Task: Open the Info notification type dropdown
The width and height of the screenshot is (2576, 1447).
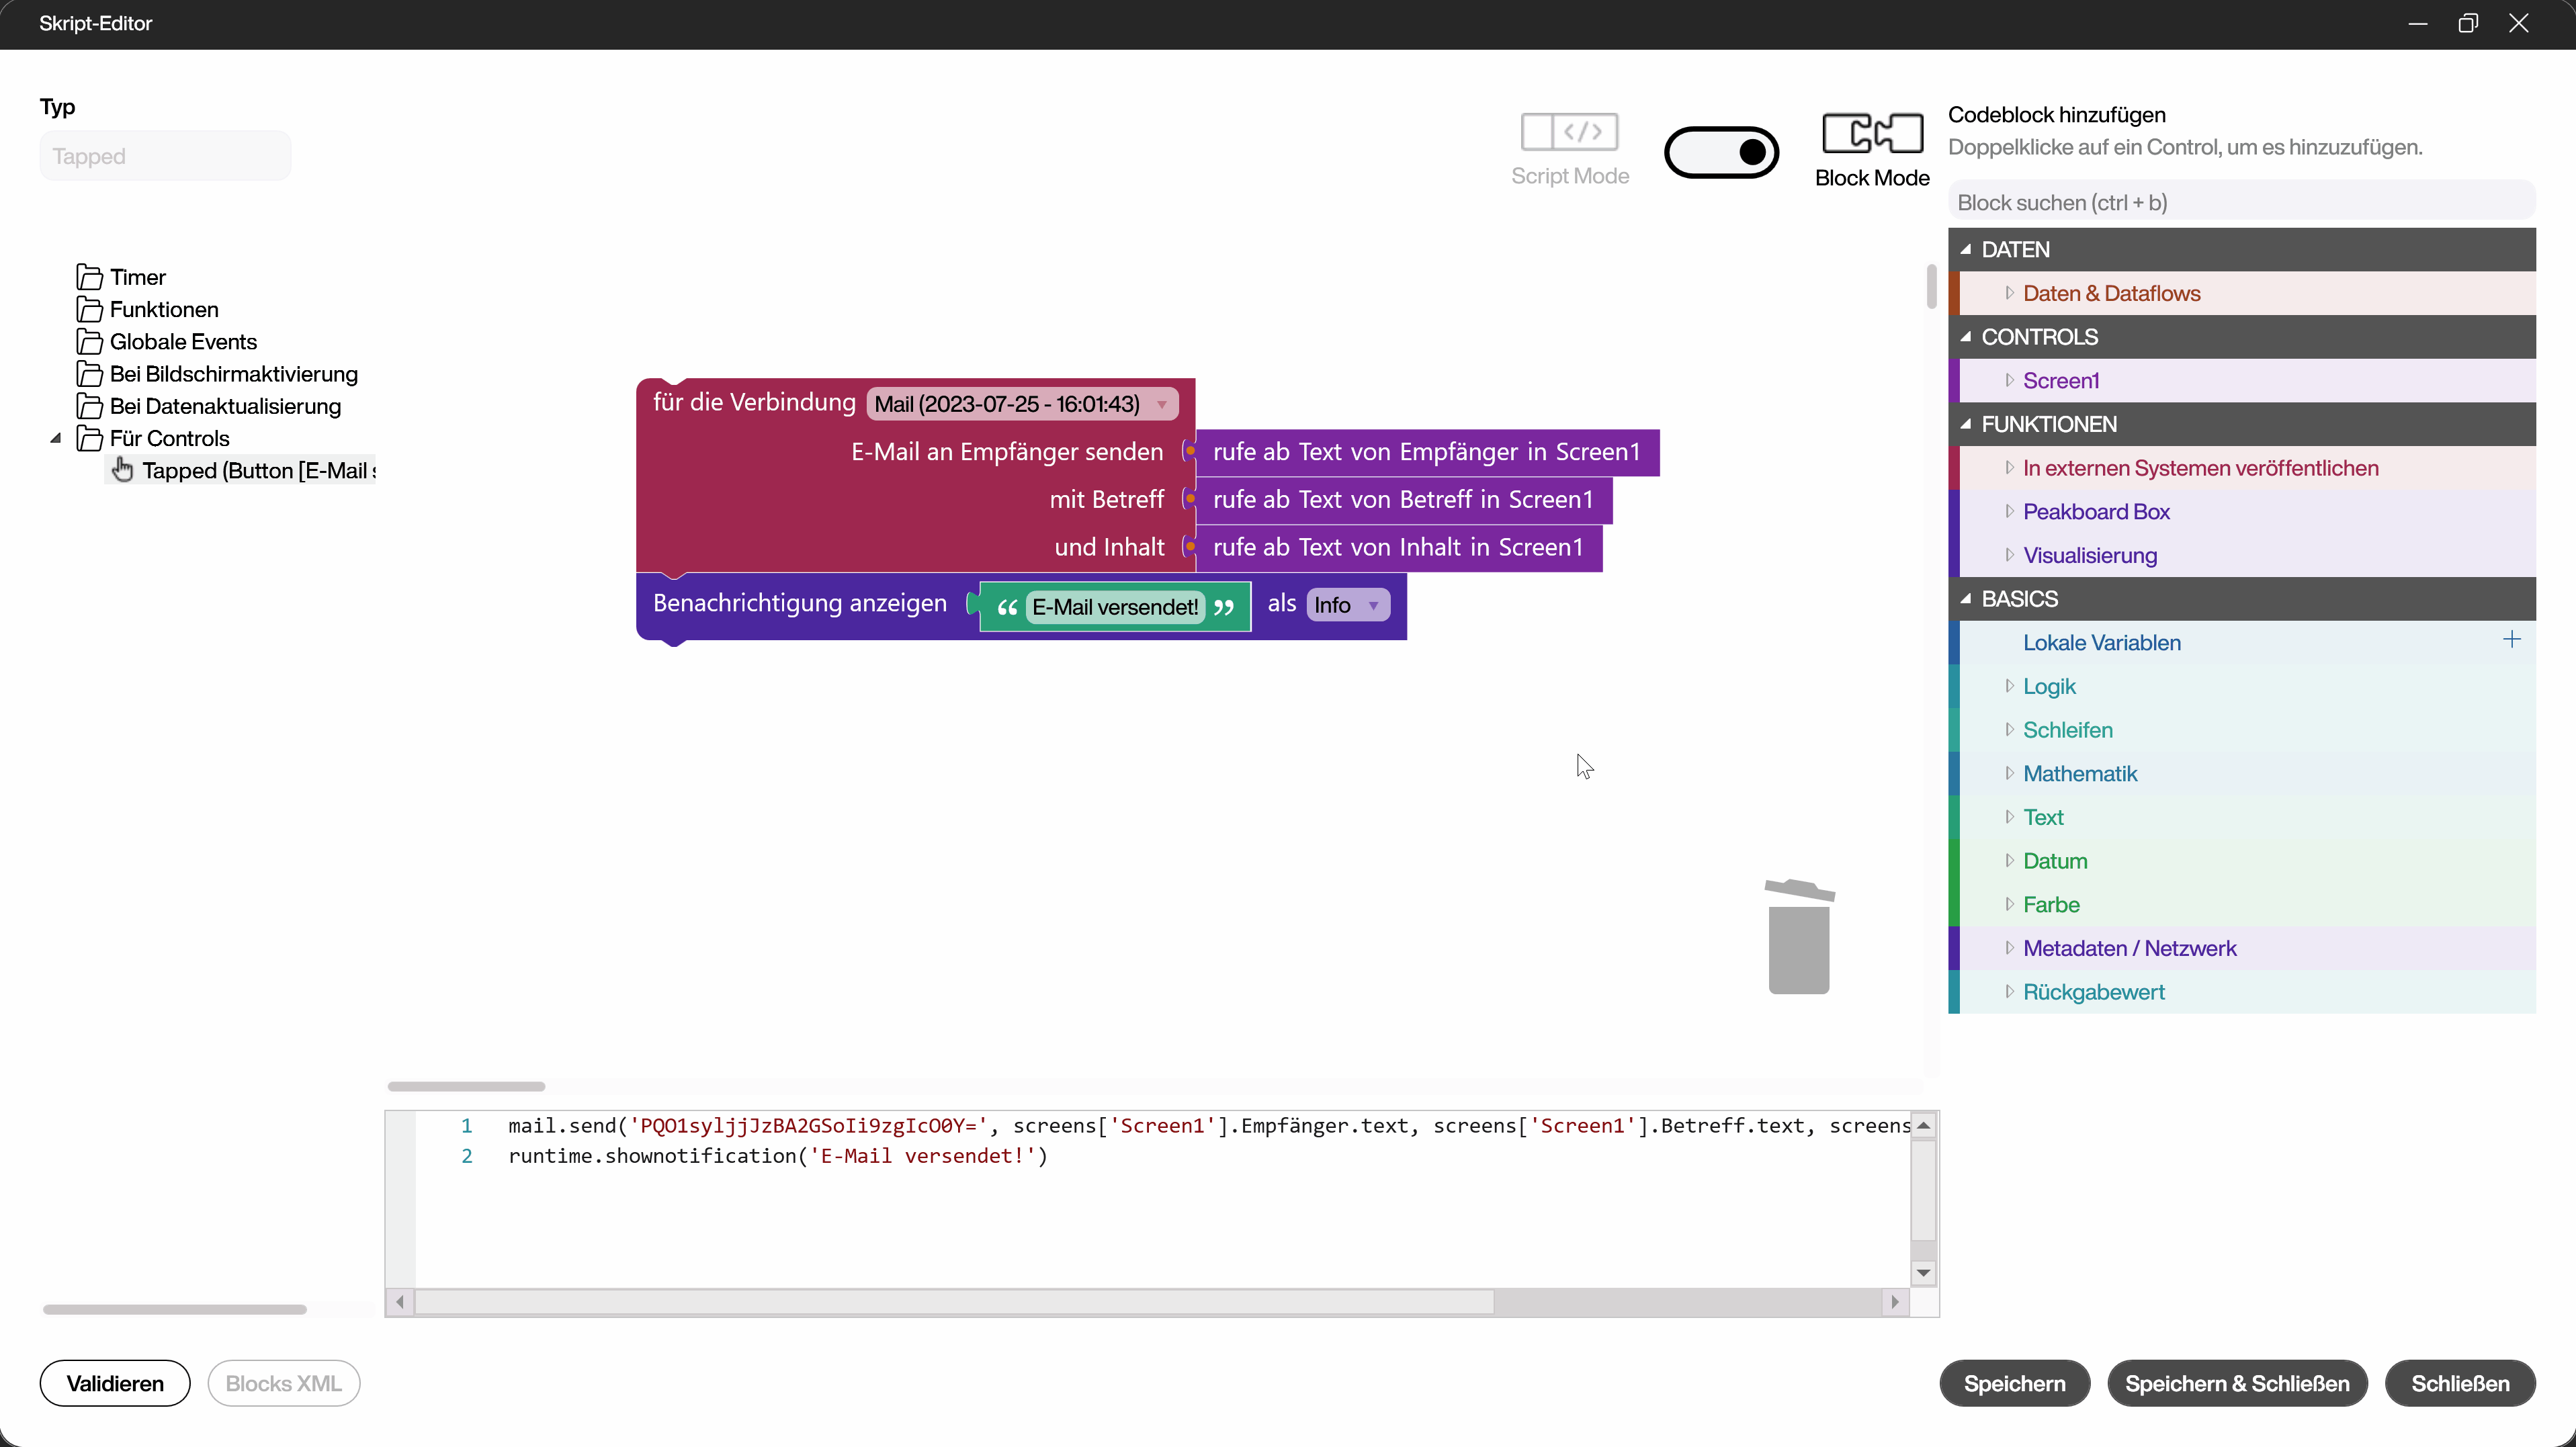Action: pos(1373,605)
